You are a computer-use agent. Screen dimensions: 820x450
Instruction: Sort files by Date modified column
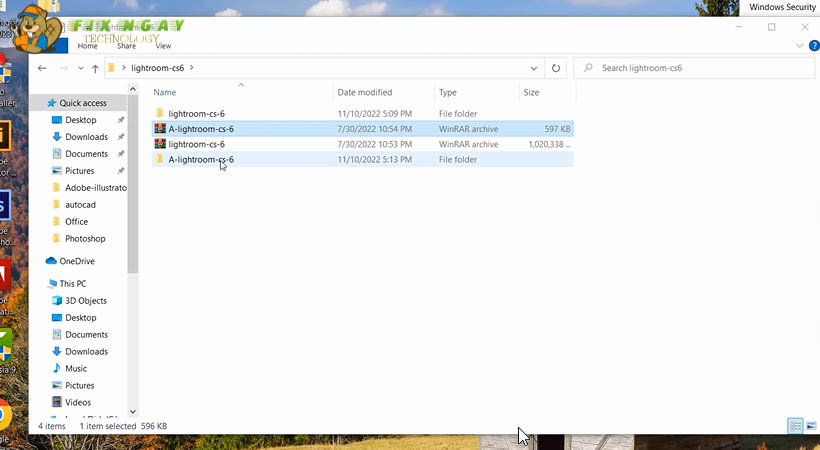(x=365, y=92)
